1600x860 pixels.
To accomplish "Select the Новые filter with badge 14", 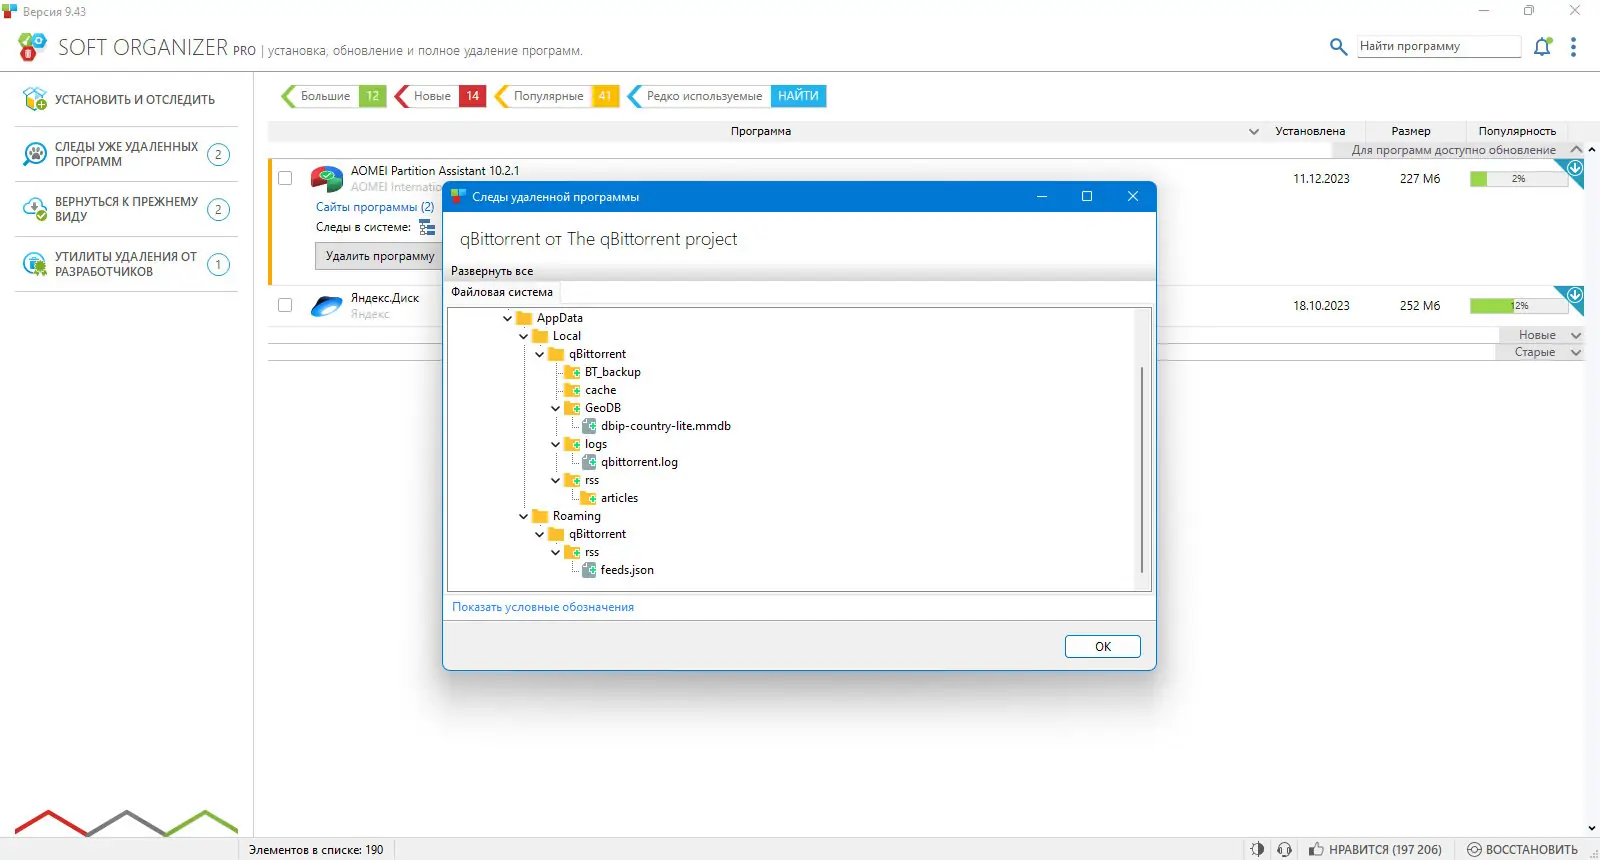I will (x=440, y=96).
